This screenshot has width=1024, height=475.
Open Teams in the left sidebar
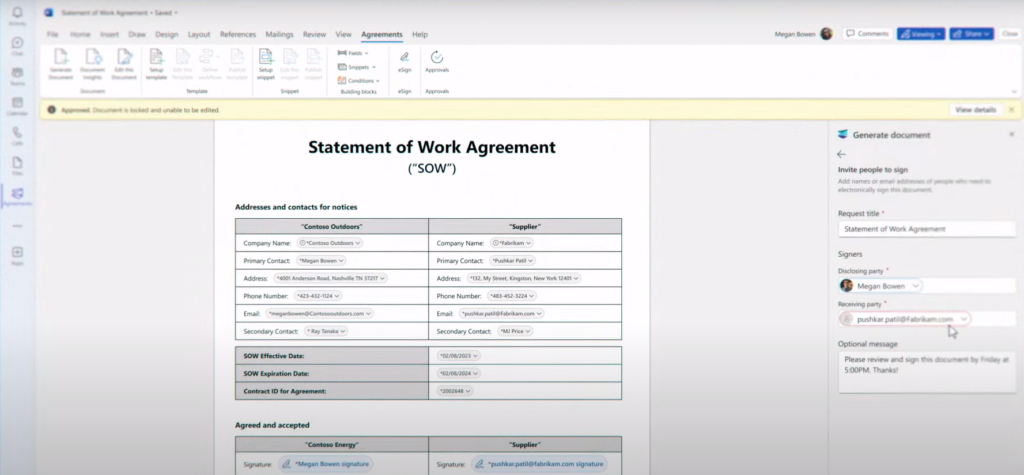[x=18, y=76]
